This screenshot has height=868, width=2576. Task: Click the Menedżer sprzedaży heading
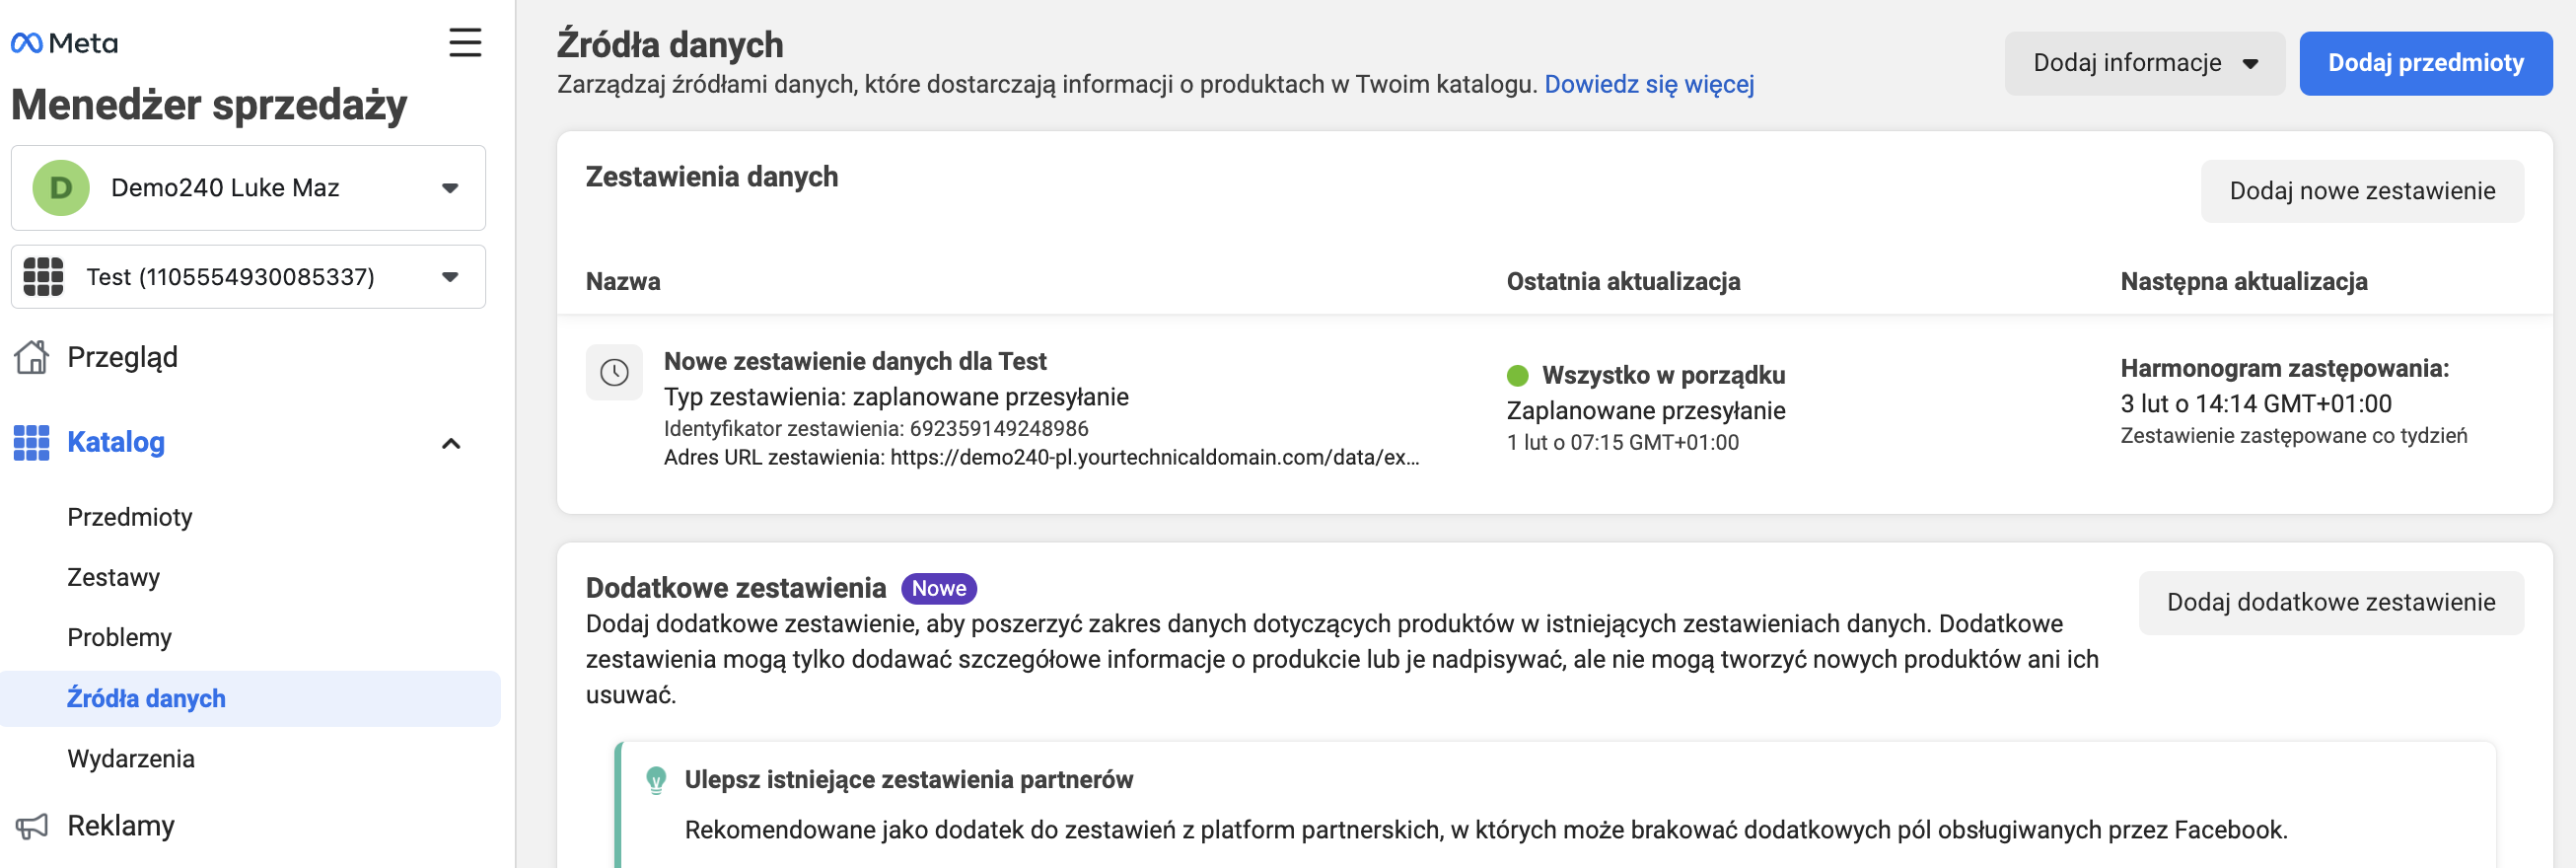[209, 104]
